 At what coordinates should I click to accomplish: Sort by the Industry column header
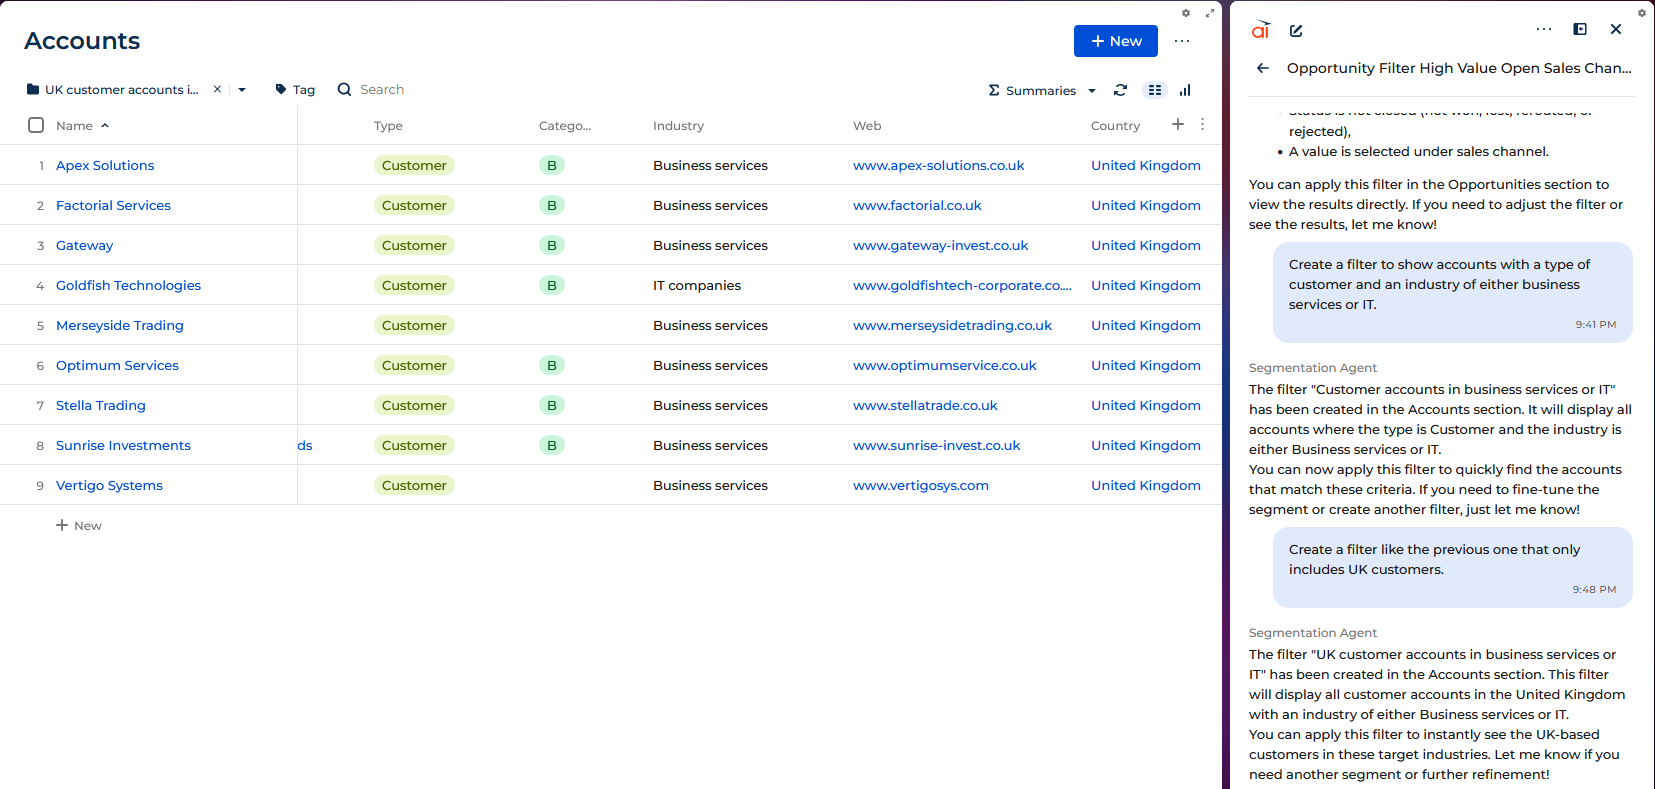point(678,126)
